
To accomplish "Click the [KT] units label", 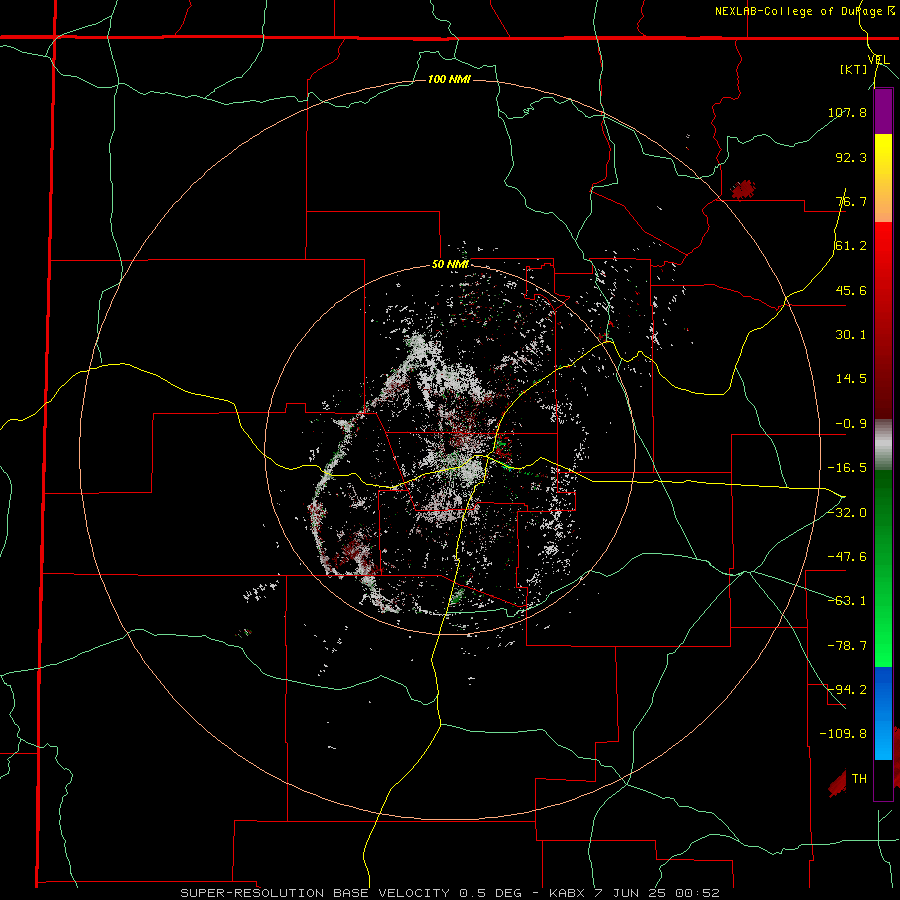I will click(854, 69).
